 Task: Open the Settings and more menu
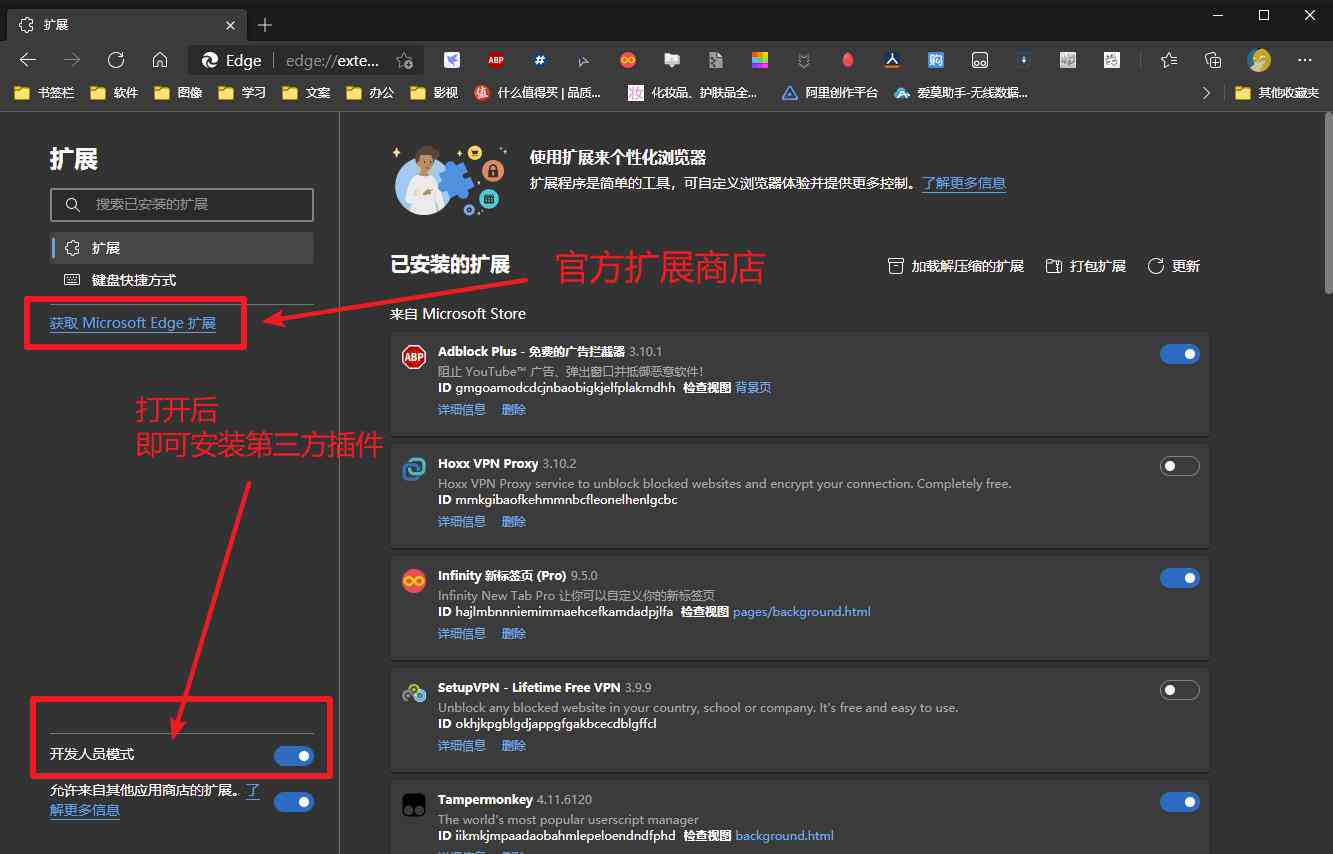(1304, 60)
